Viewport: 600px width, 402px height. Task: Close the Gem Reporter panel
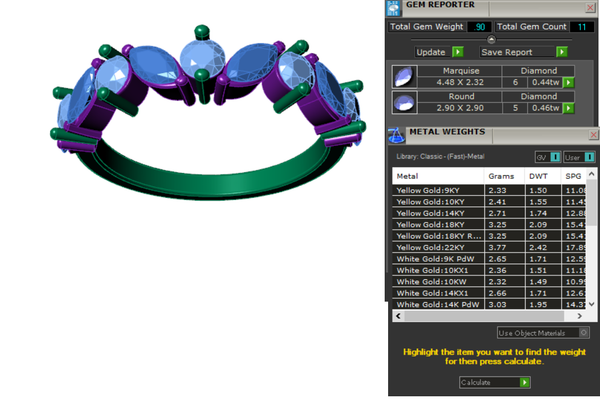click(590, 8)
